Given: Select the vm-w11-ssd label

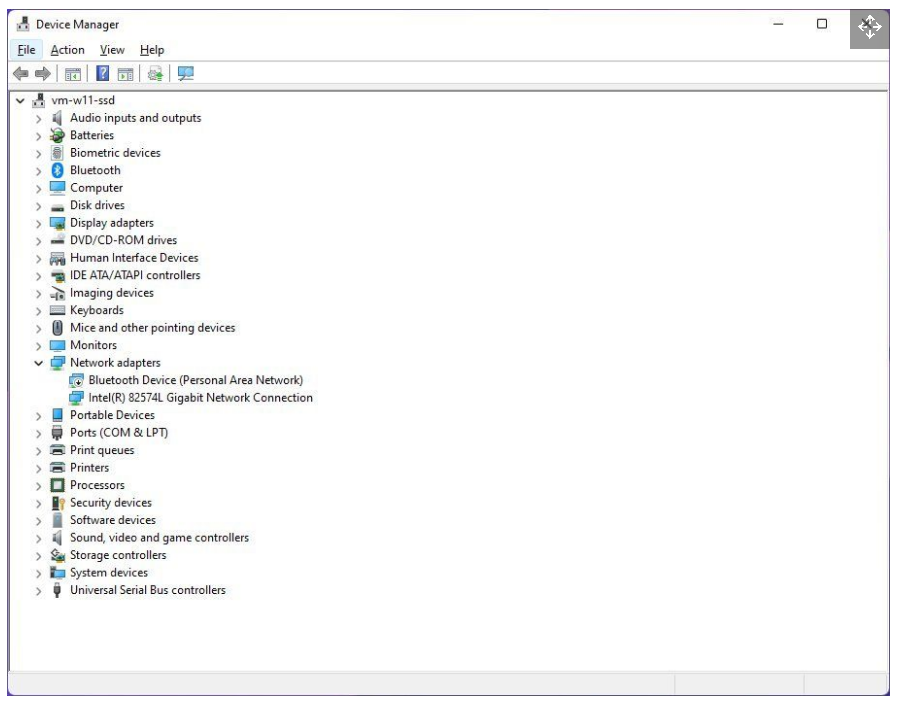Looking at the screenshot, I should tap(83, 100).
